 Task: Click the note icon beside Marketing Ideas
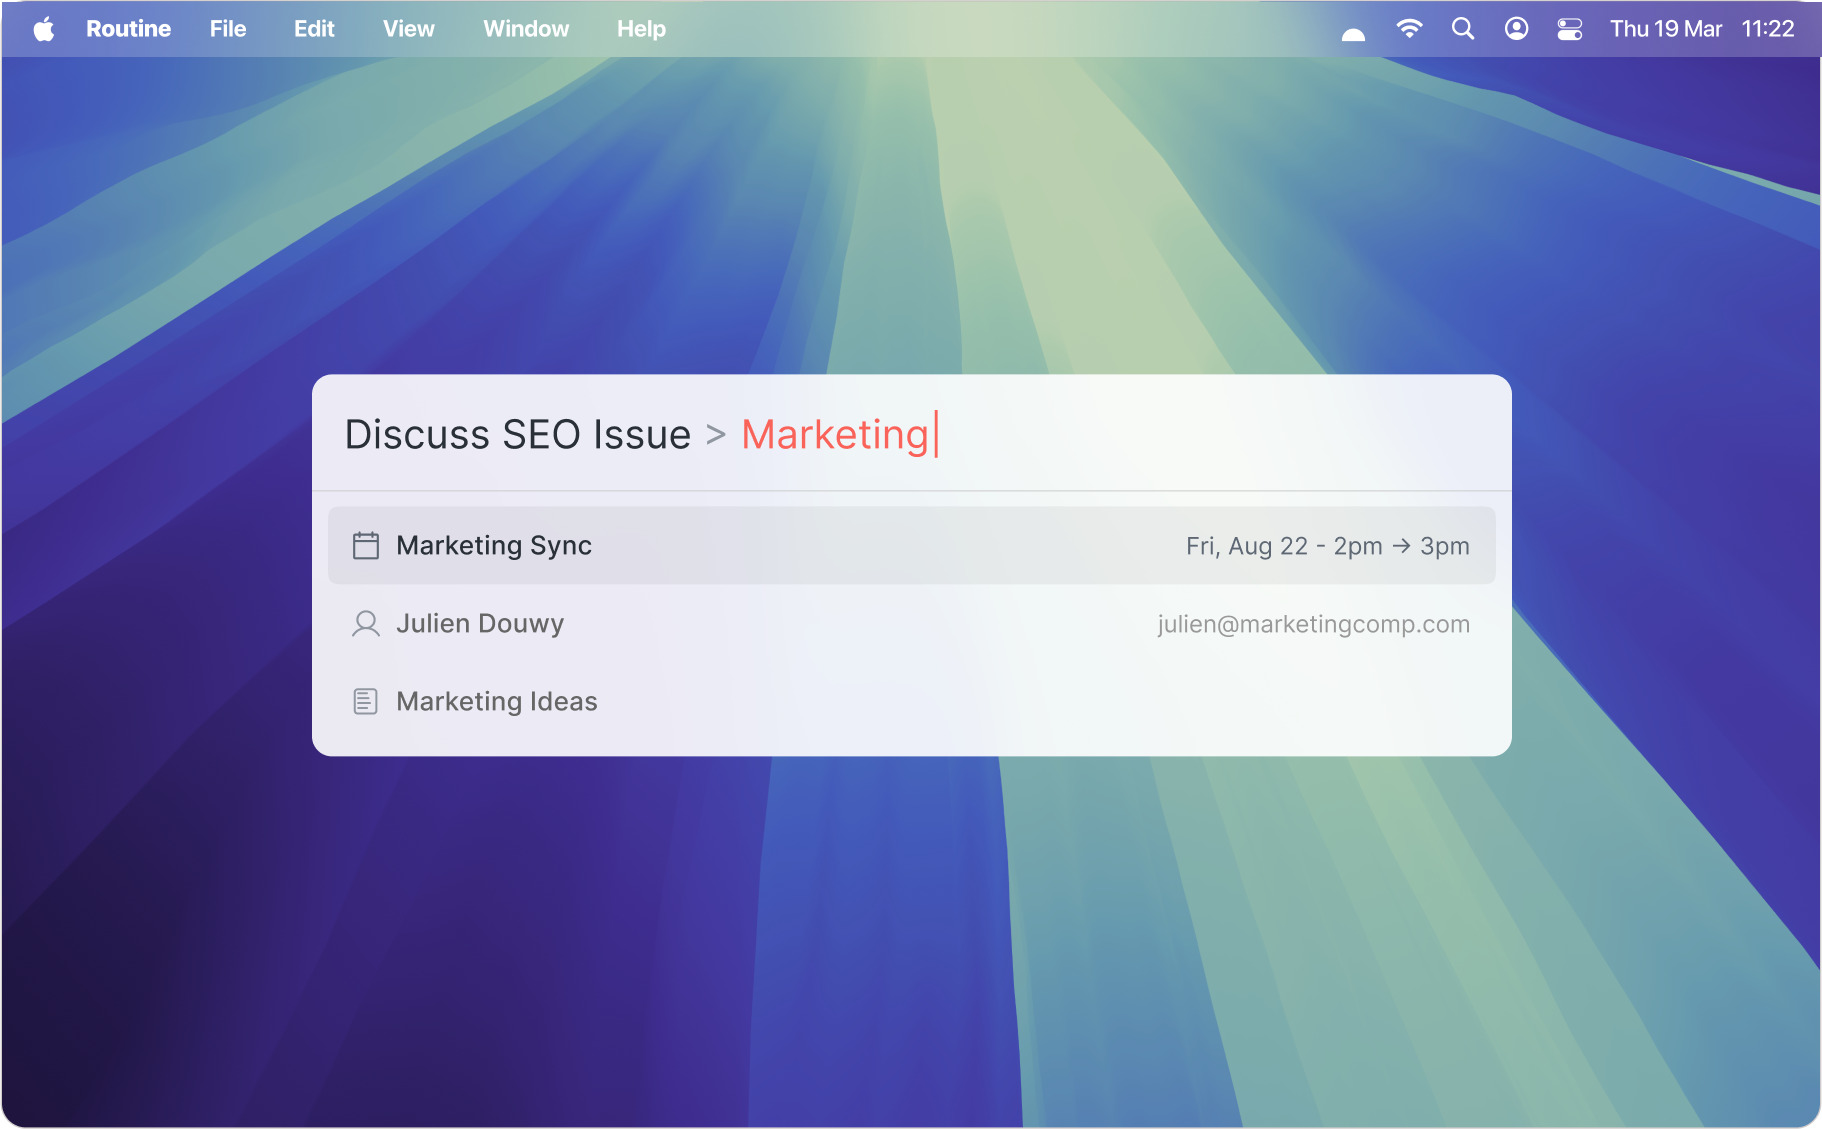click(x=366, y=701)
